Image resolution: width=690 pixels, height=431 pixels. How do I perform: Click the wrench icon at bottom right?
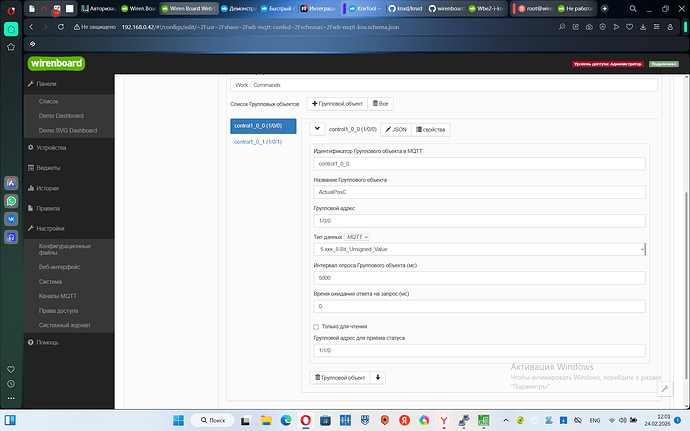click(x=665, y=388)
